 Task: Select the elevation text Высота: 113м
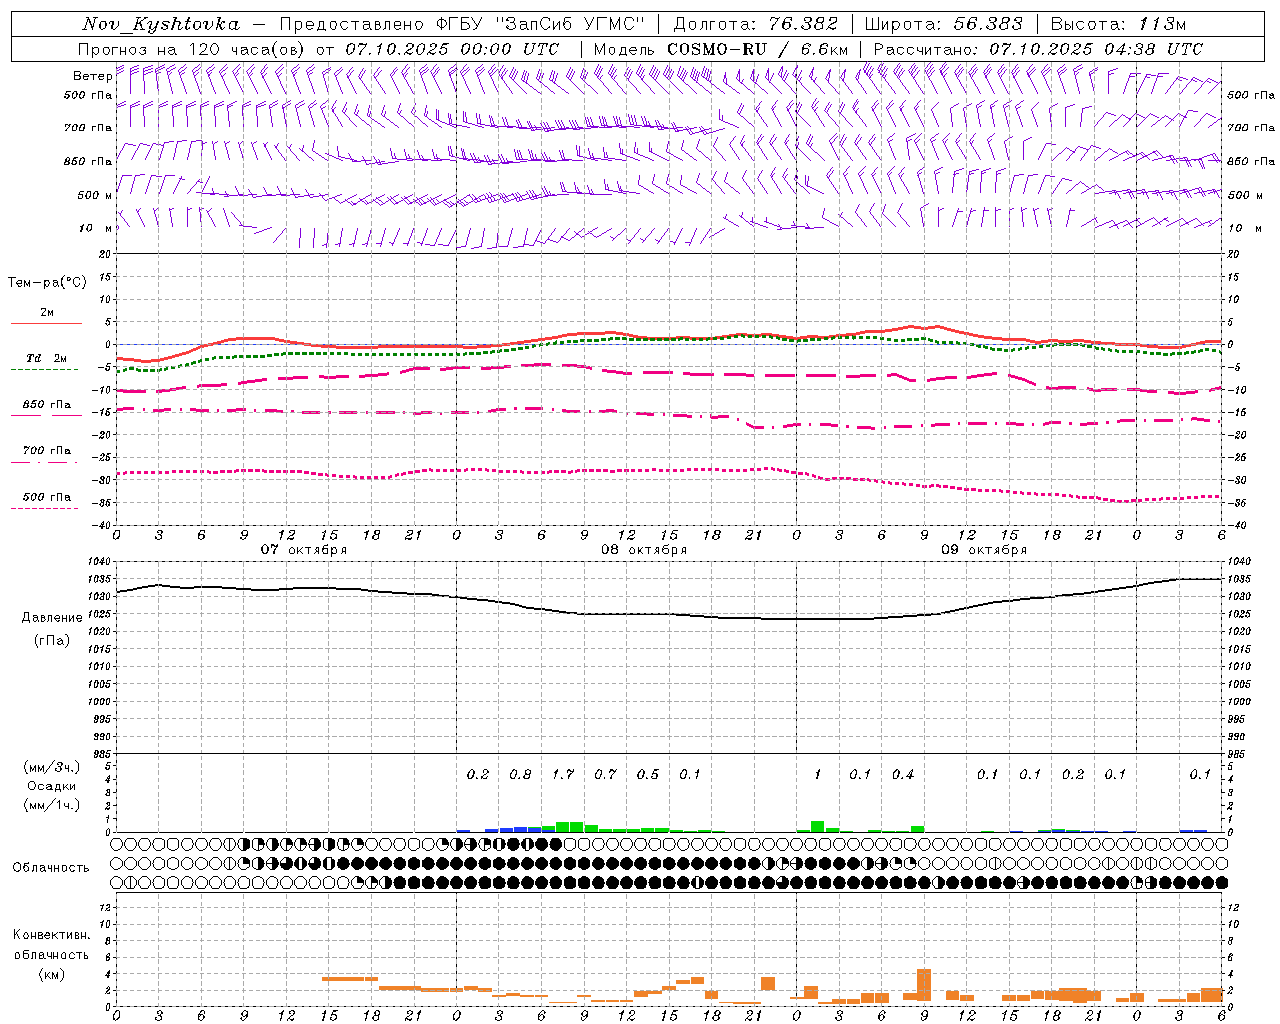click(x=1118, y=24)
